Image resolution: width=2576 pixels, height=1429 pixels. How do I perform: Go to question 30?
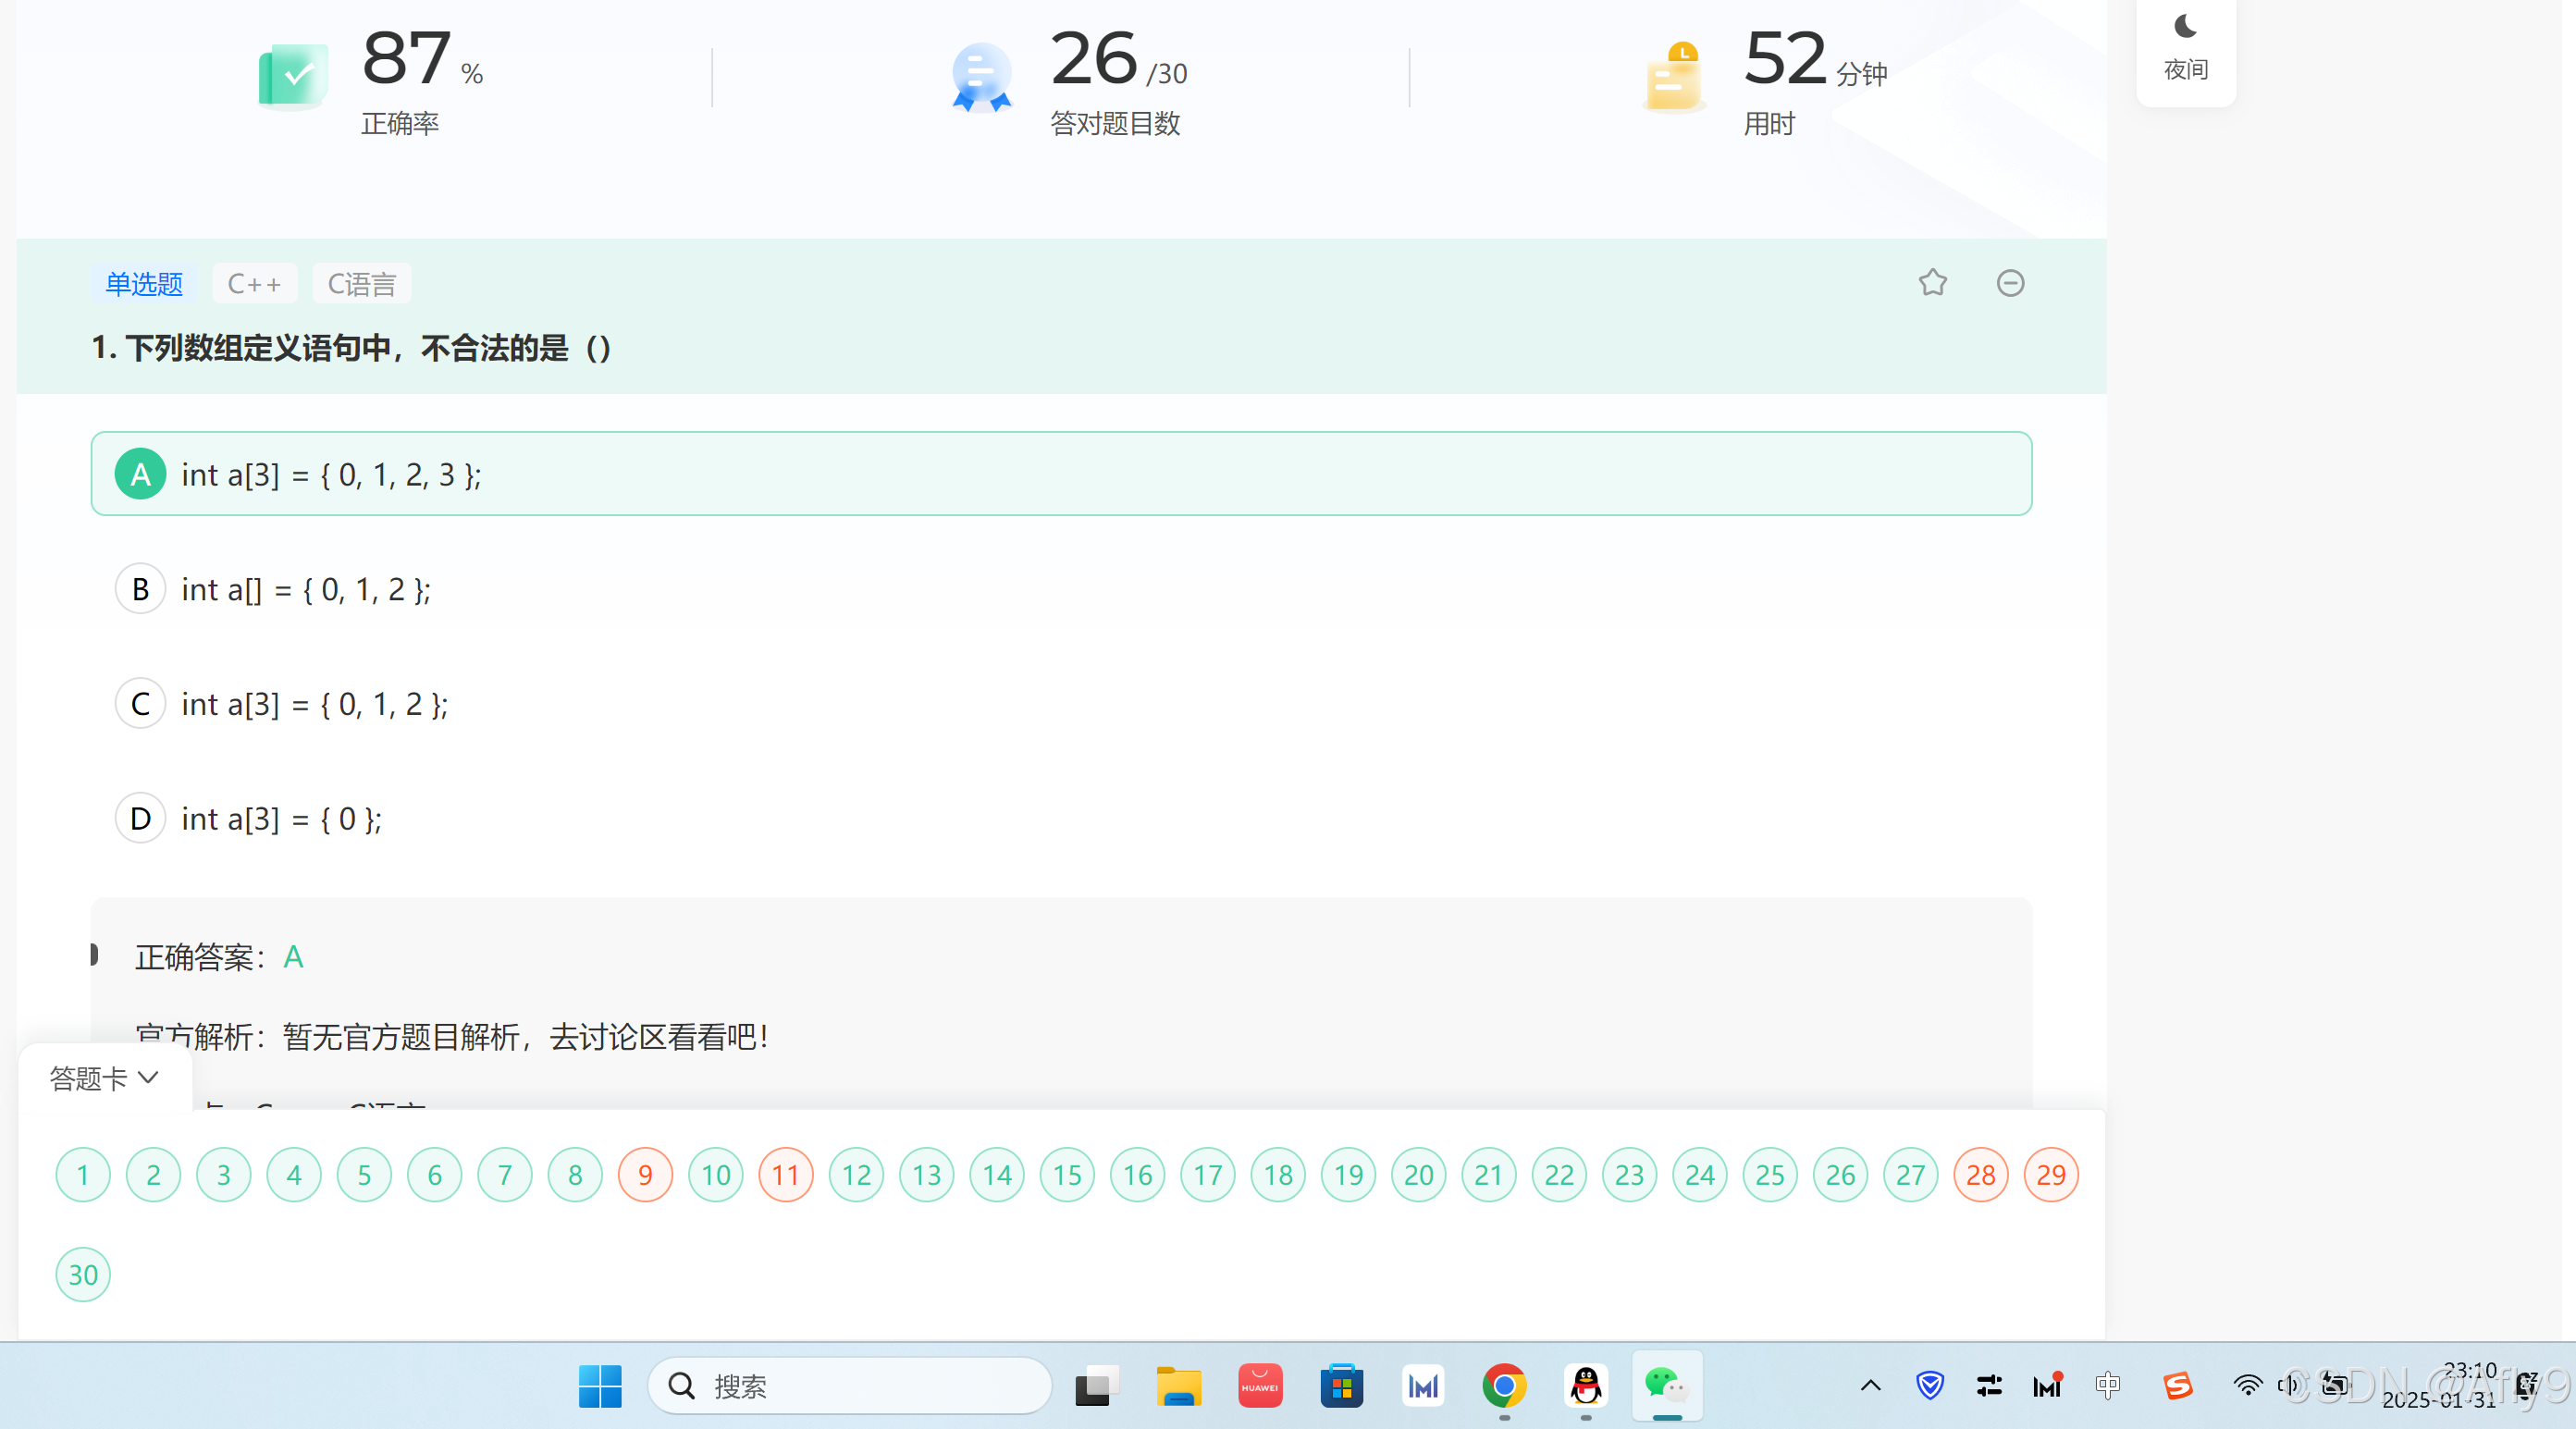(x=83, y=1275)
